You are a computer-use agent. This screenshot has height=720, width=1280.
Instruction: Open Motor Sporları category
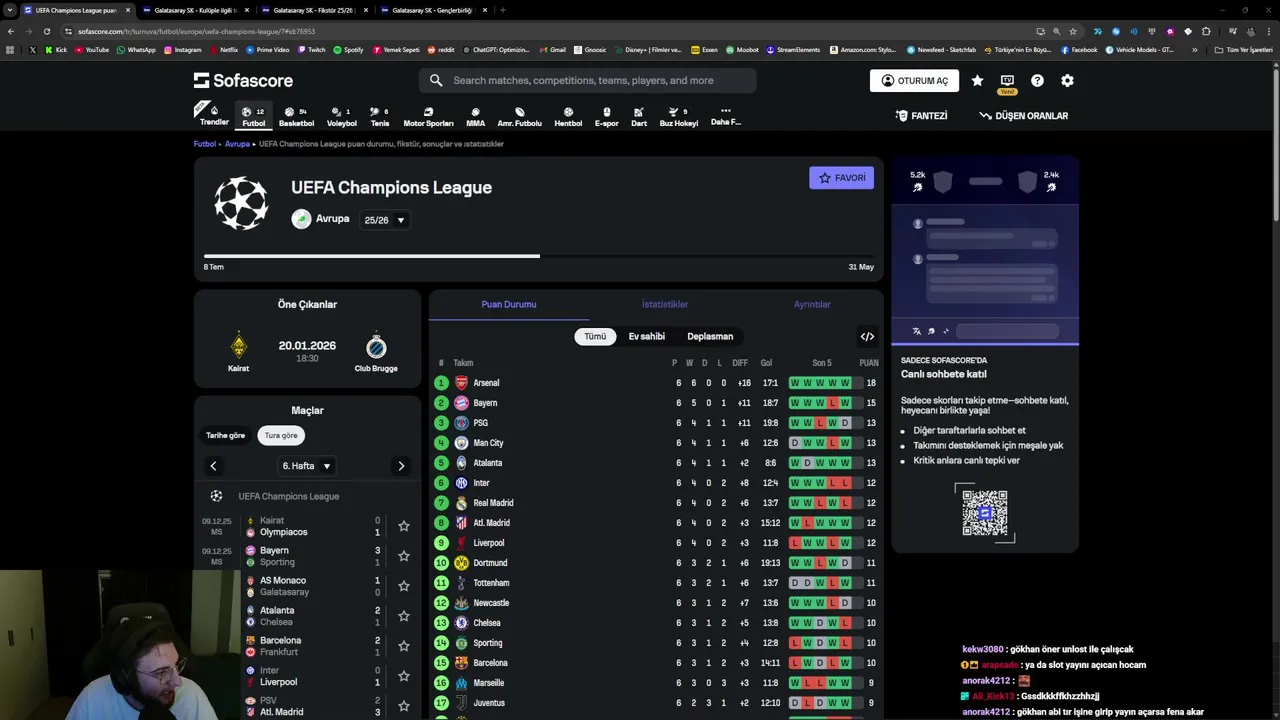pyautogui.click(x=428, y=117)
